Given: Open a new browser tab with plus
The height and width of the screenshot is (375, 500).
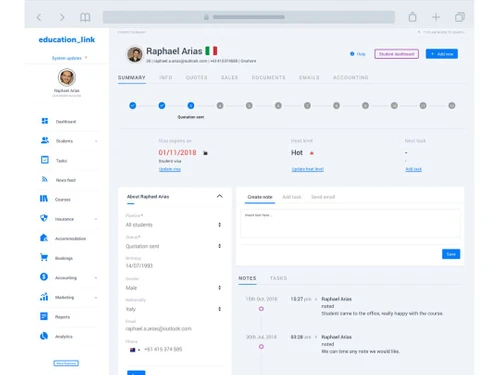Looking at the screenshot, I should pos(436,17).
